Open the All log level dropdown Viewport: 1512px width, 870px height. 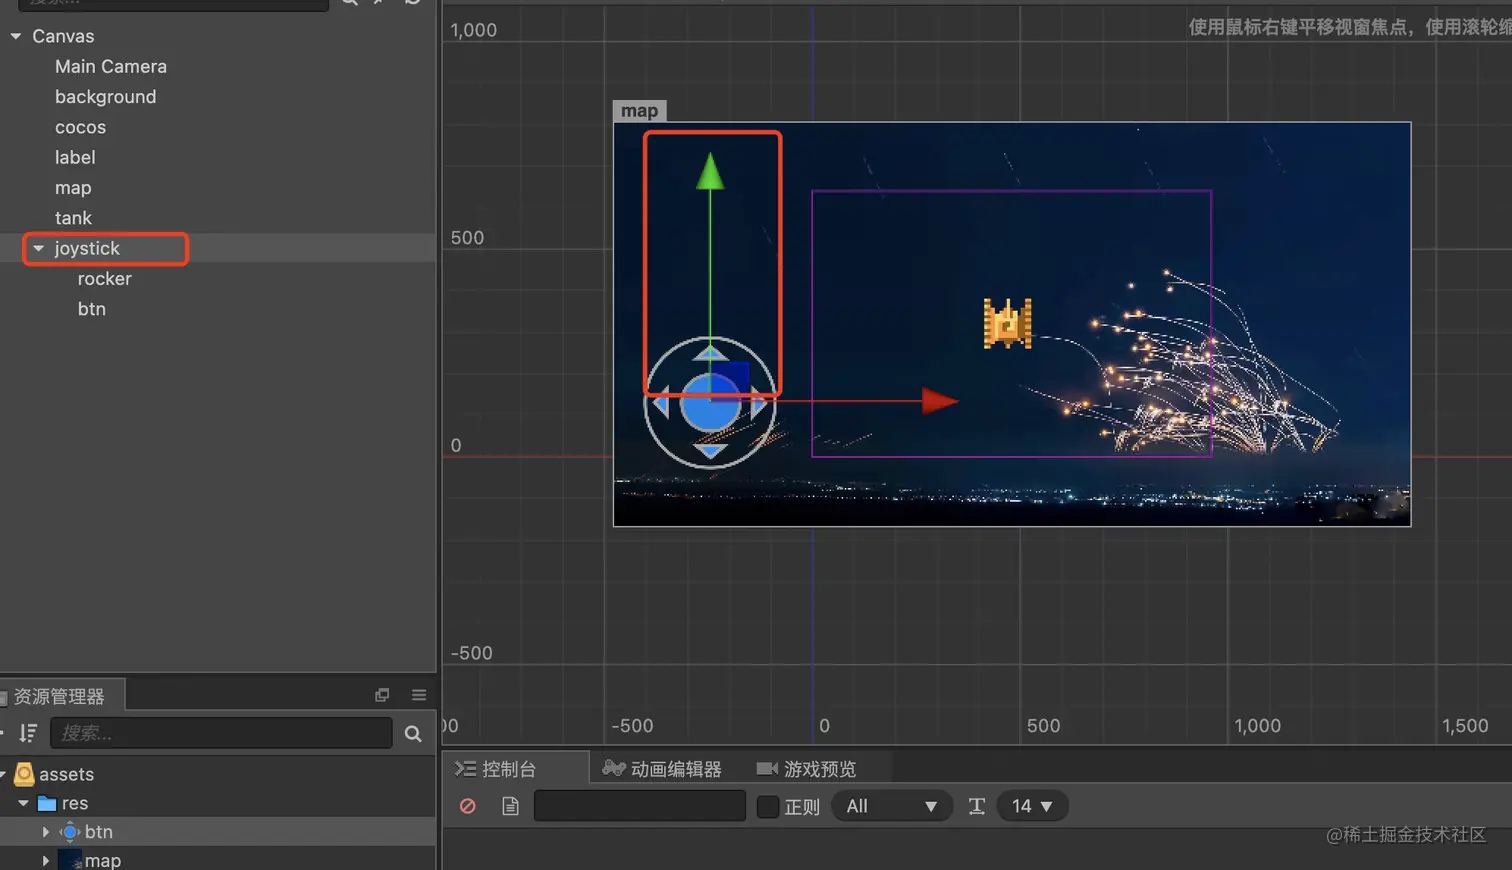(x=890, y=806)
